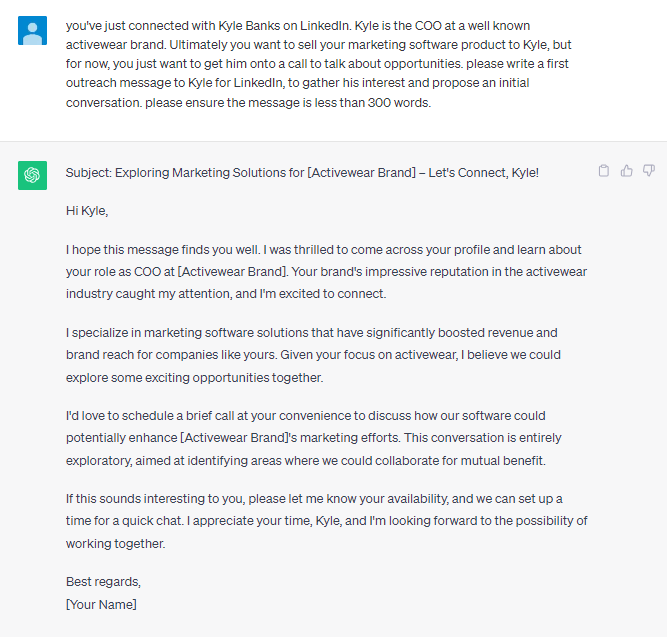
Task: Click the line starting 'industry caught my attention'
Action: [226, 294]
